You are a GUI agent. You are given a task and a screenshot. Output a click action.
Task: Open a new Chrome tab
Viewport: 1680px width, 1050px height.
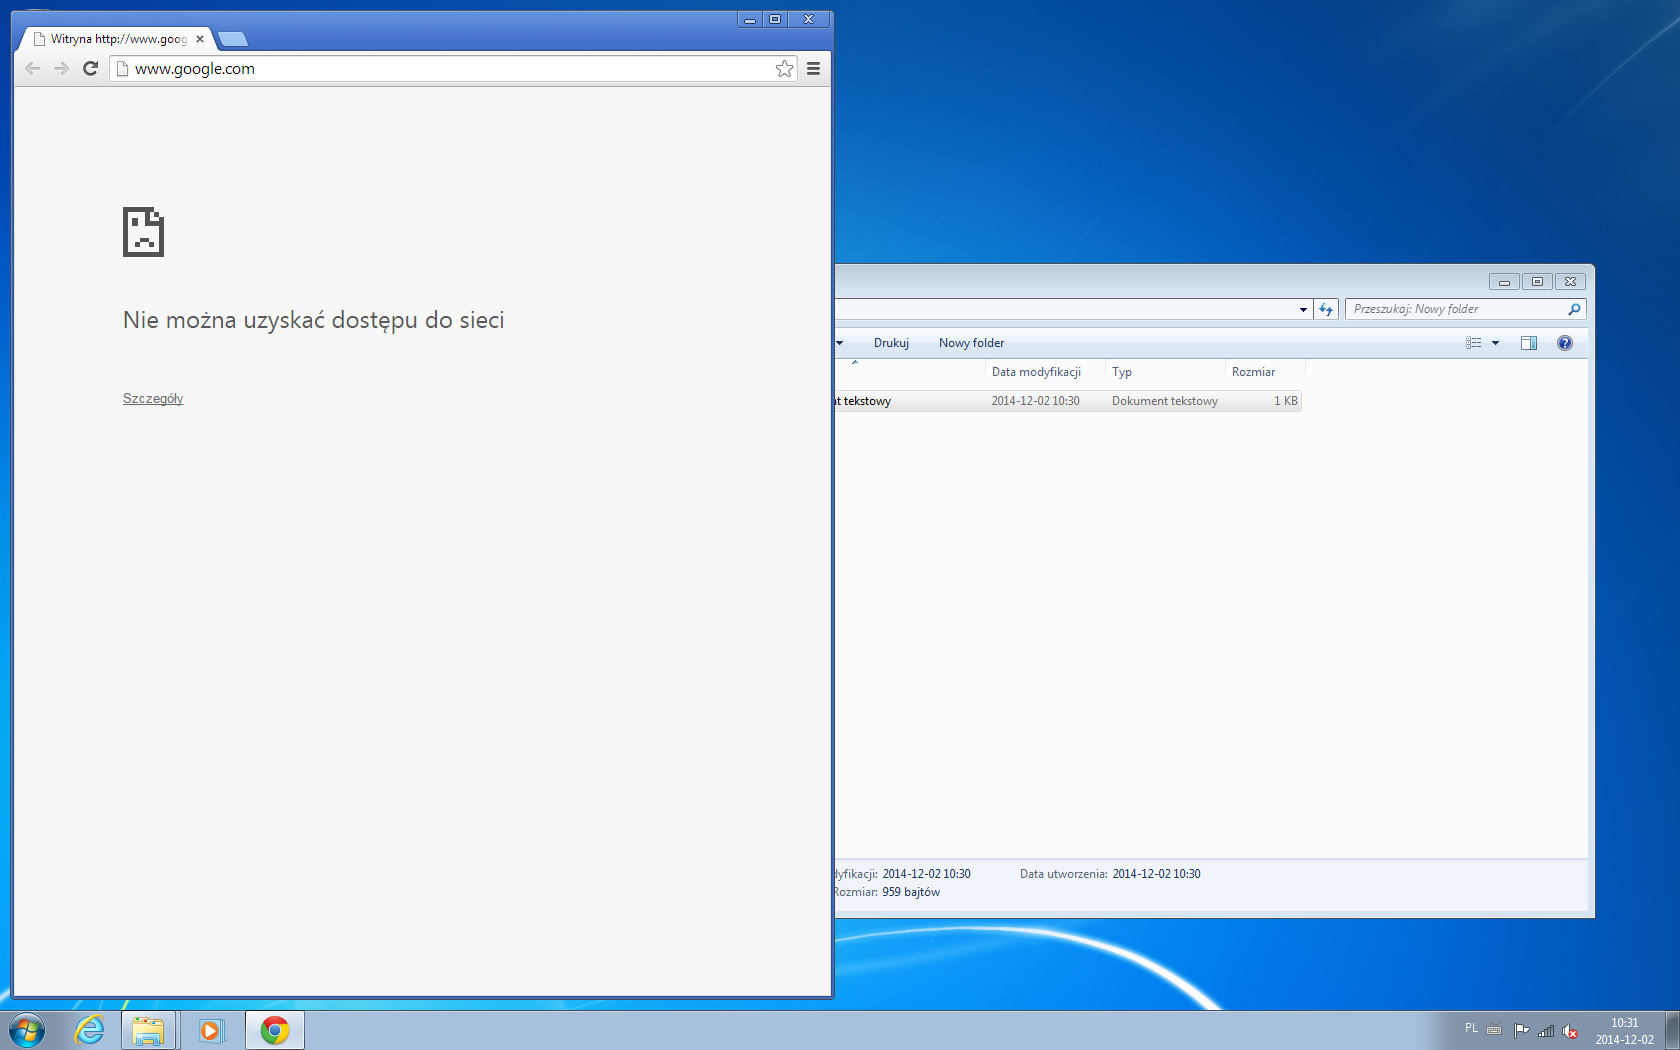tap(233, 39)
